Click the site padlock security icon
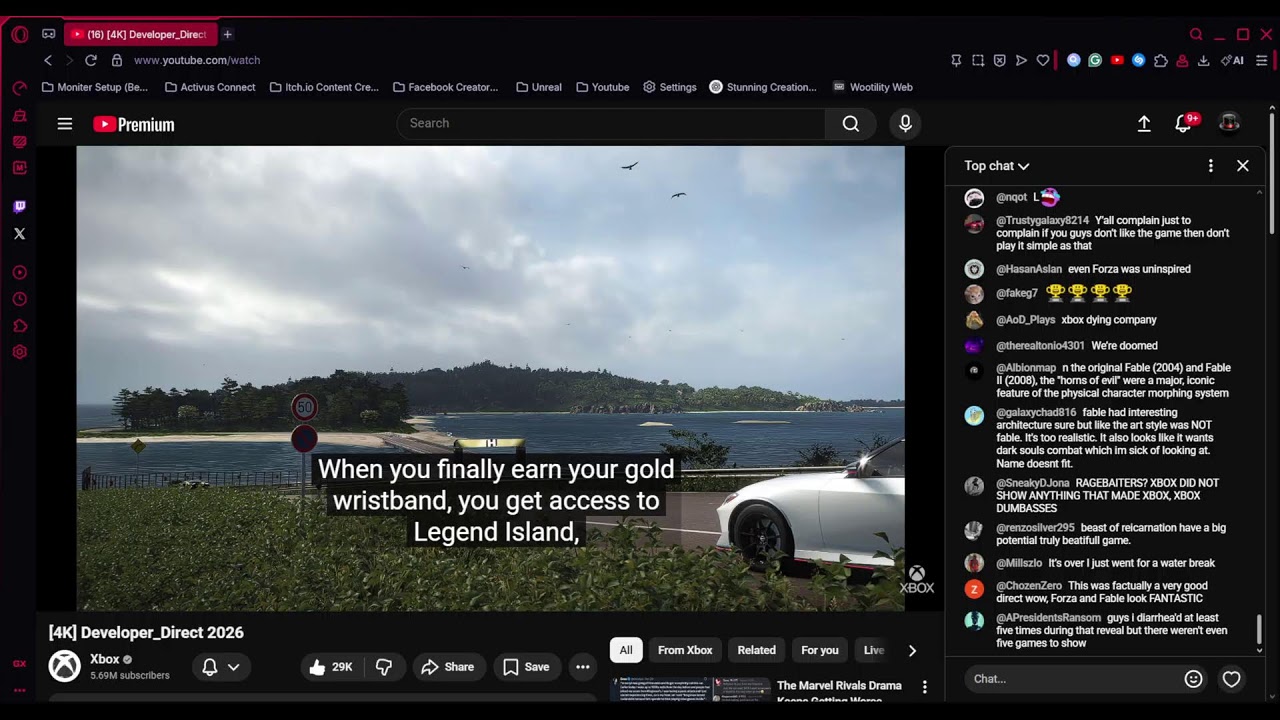The height and width of the screenshot is (720, 1280). 117,60
